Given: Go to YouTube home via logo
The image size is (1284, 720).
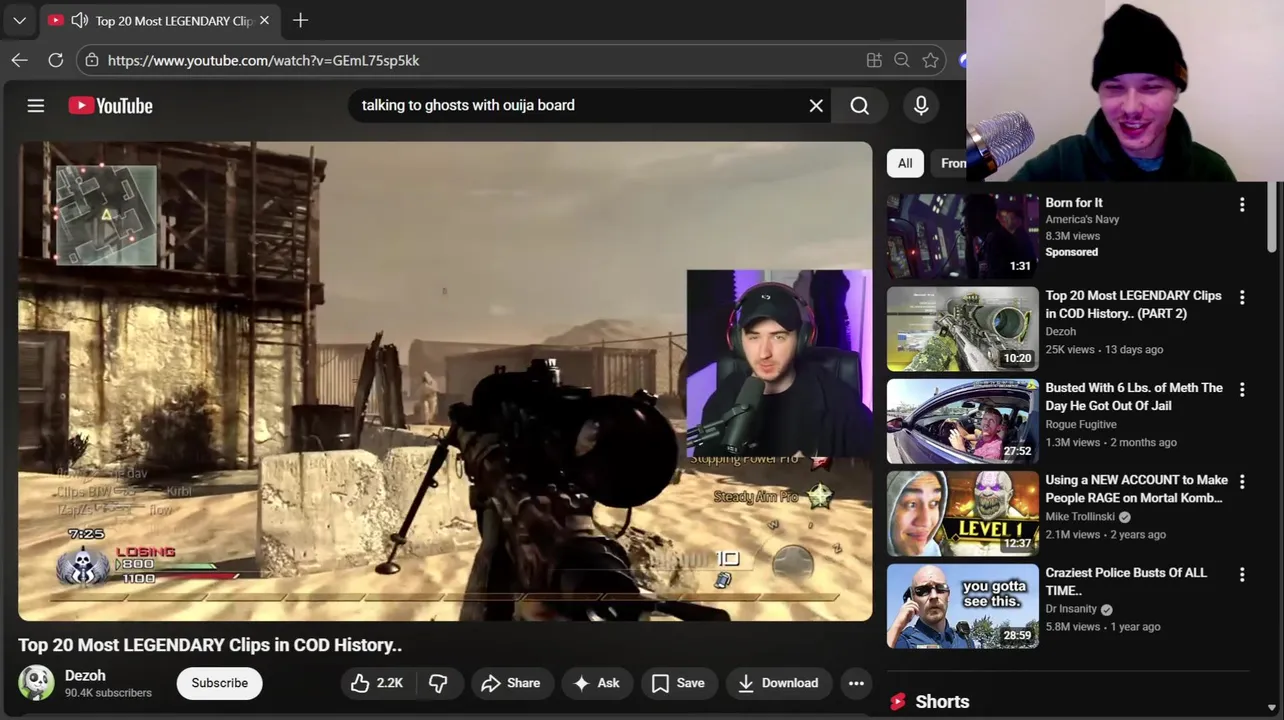Looking at the screenshot, I should pyautogui.click(x=110, y=105).
